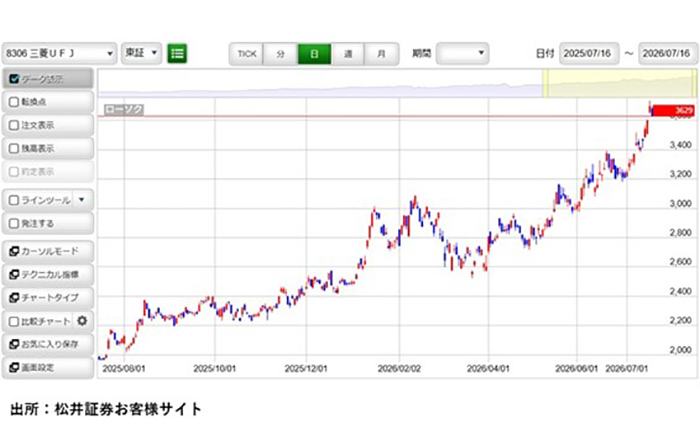Toggle the 注文表示 checkbox
The width and height of the screenshot is (700, 423).
tap(14, 125)
